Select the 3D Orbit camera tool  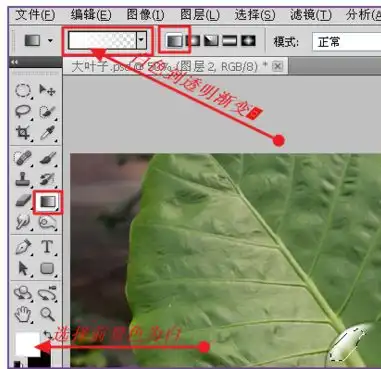47,293
